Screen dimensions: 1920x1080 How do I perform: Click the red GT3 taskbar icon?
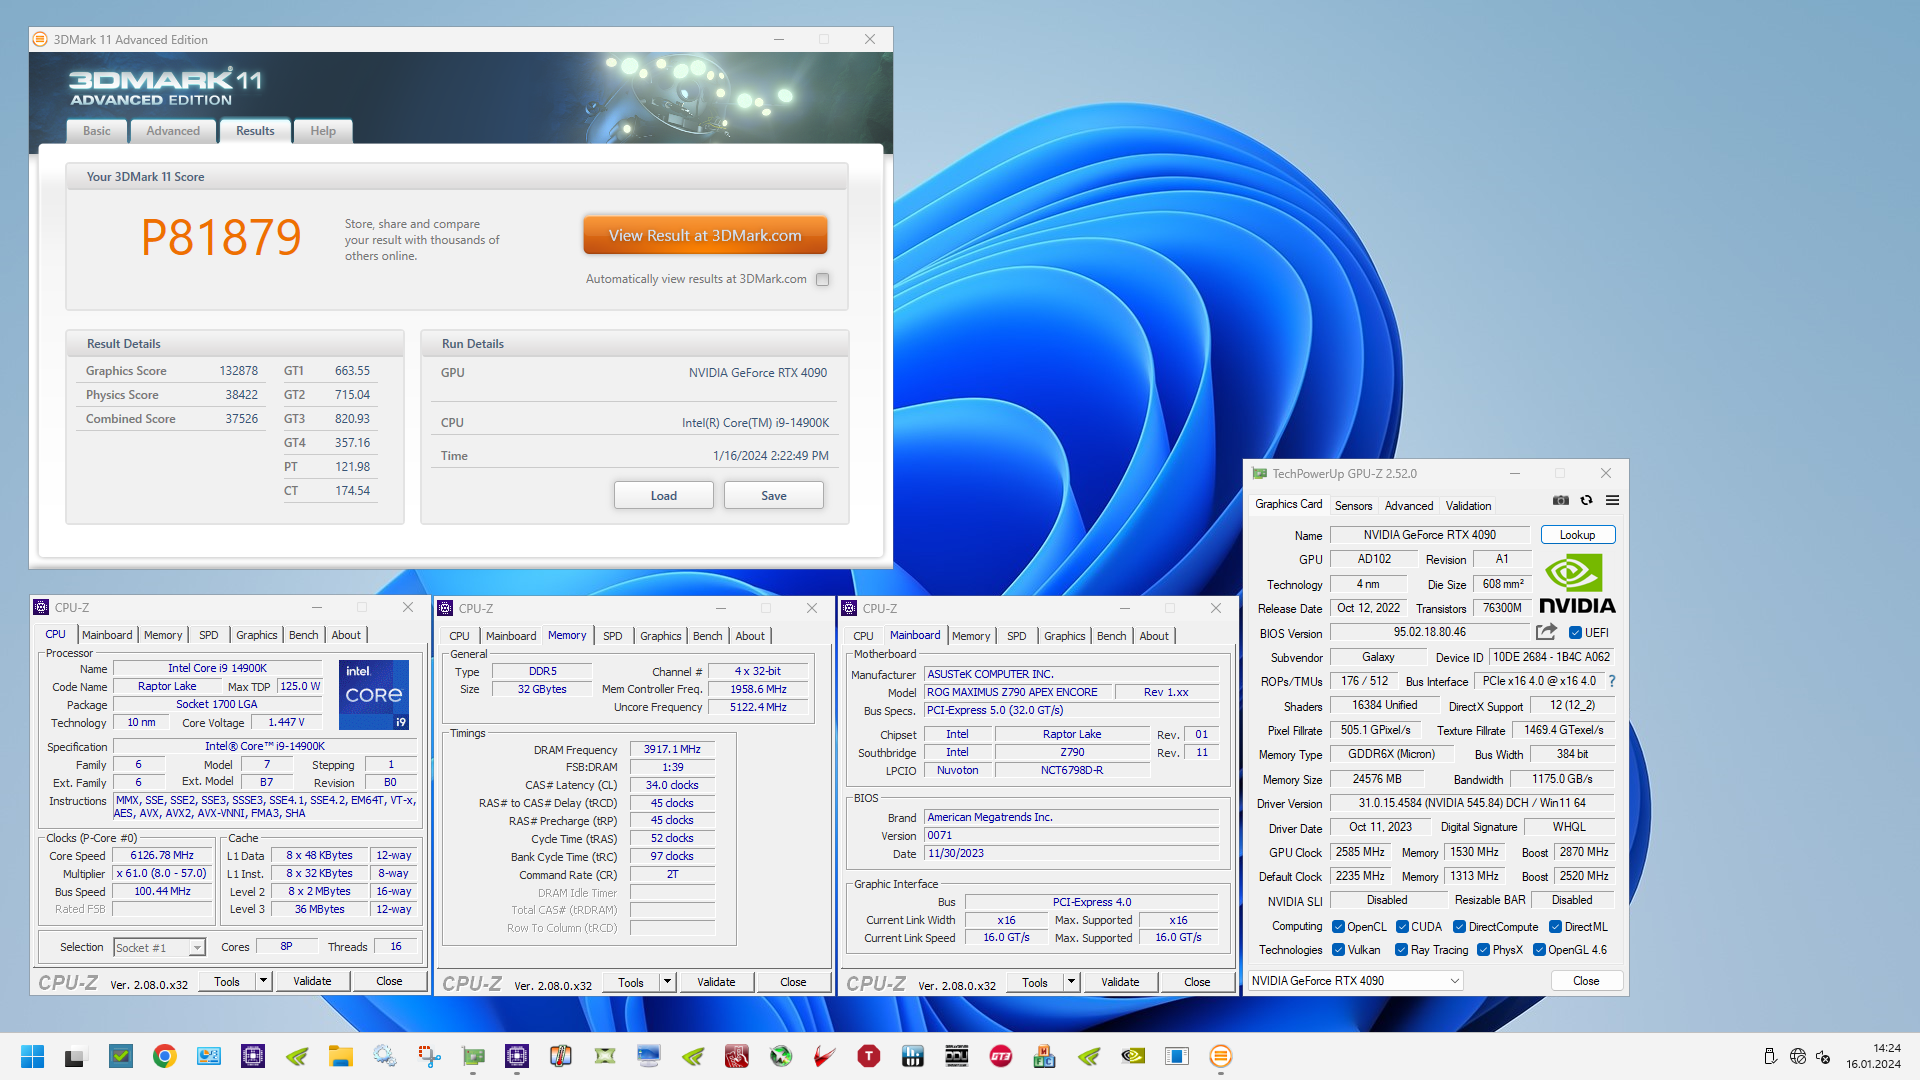(1001, 1056)
